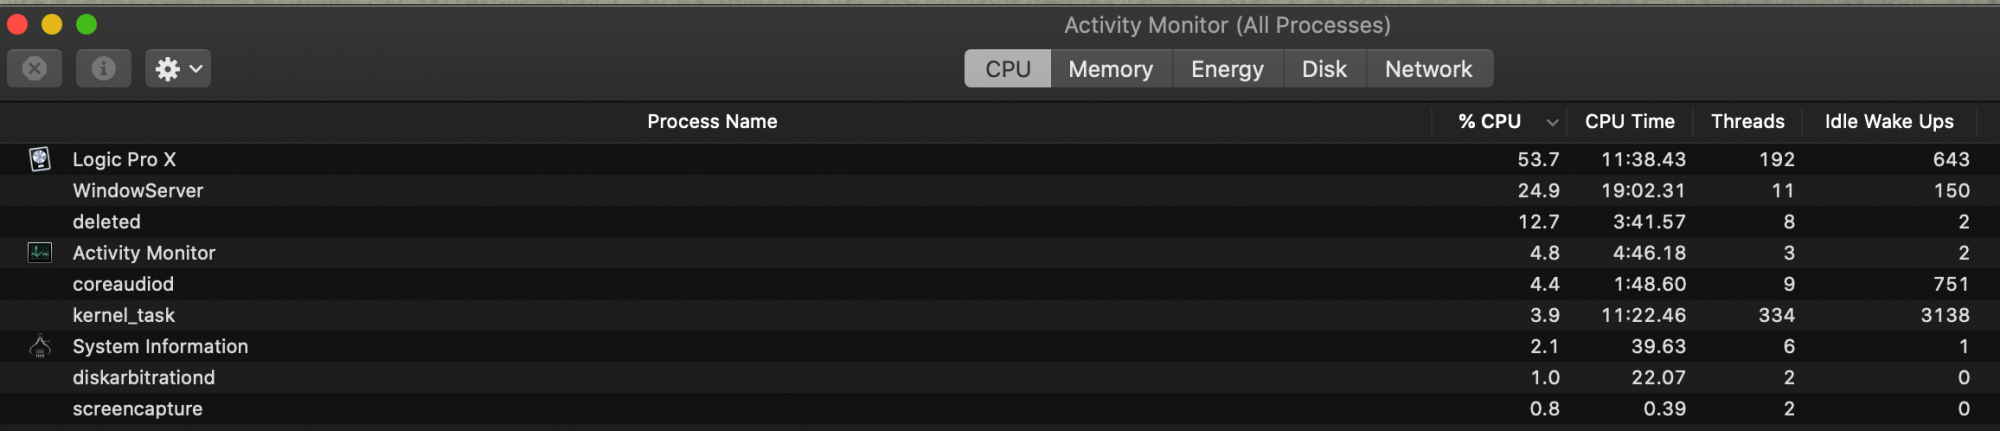Open the Inspect process info button

[103, 68]
